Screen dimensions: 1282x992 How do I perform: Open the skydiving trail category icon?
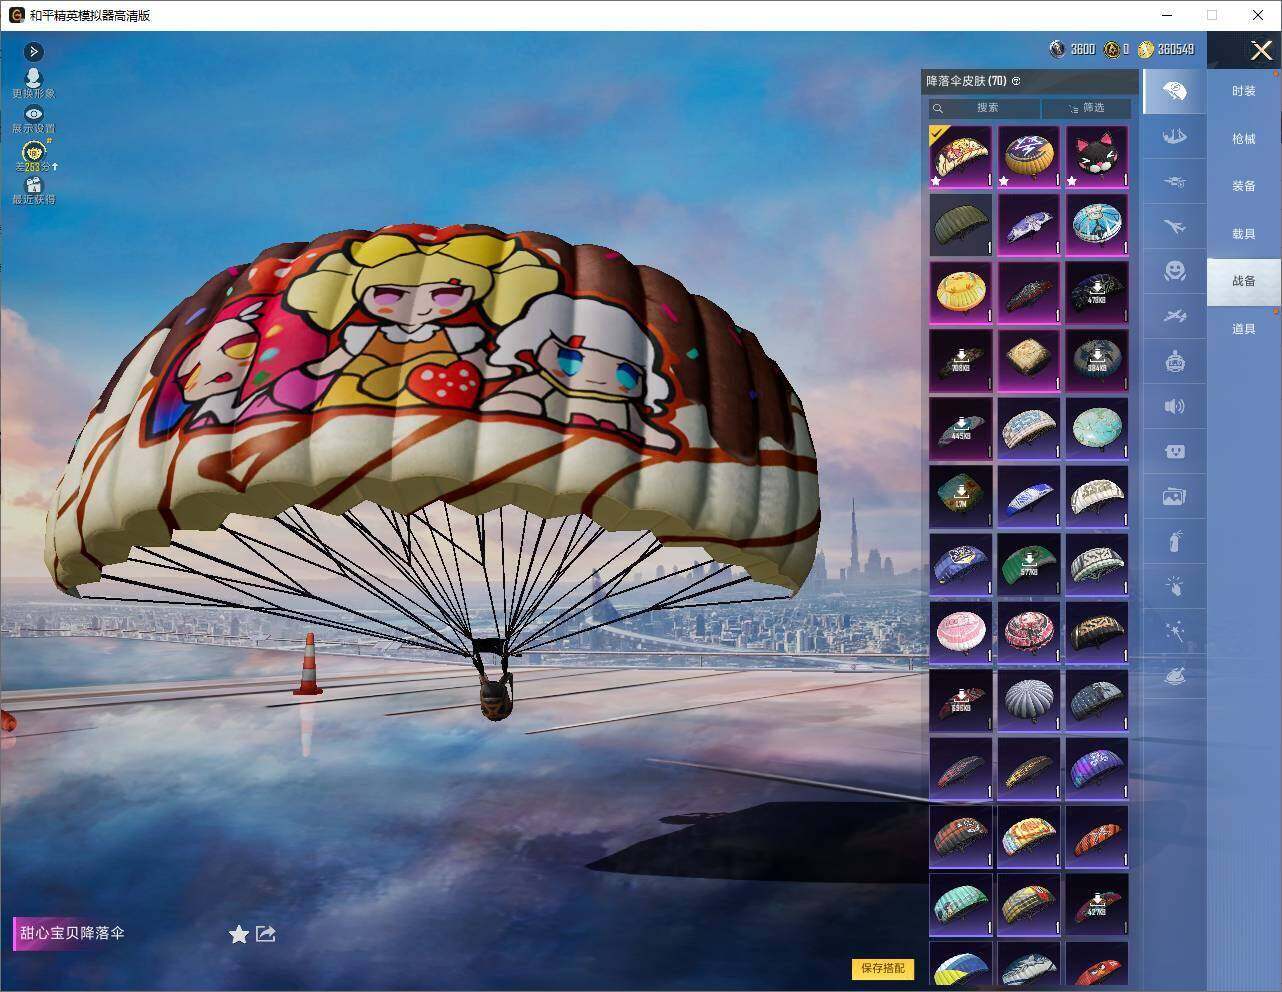(x=1175, y=137)
